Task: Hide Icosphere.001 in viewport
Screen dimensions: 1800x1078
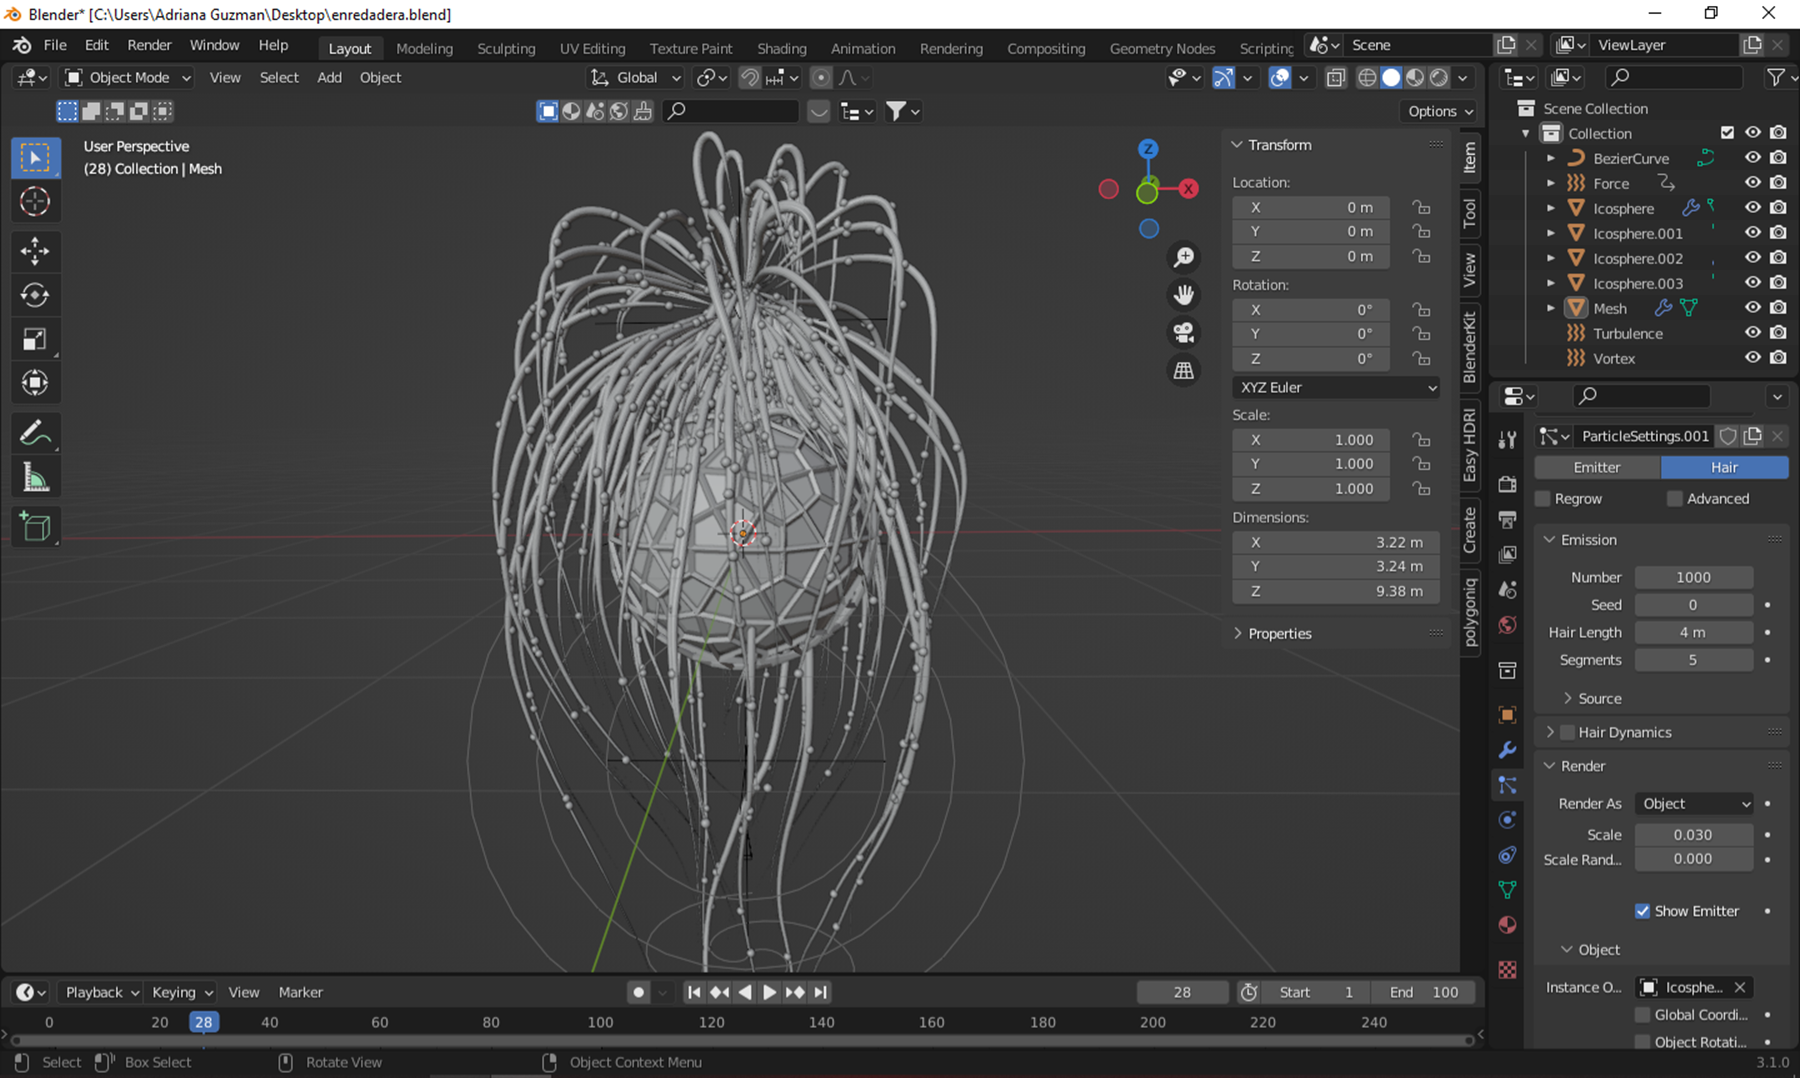Action: click(1752, 233)
